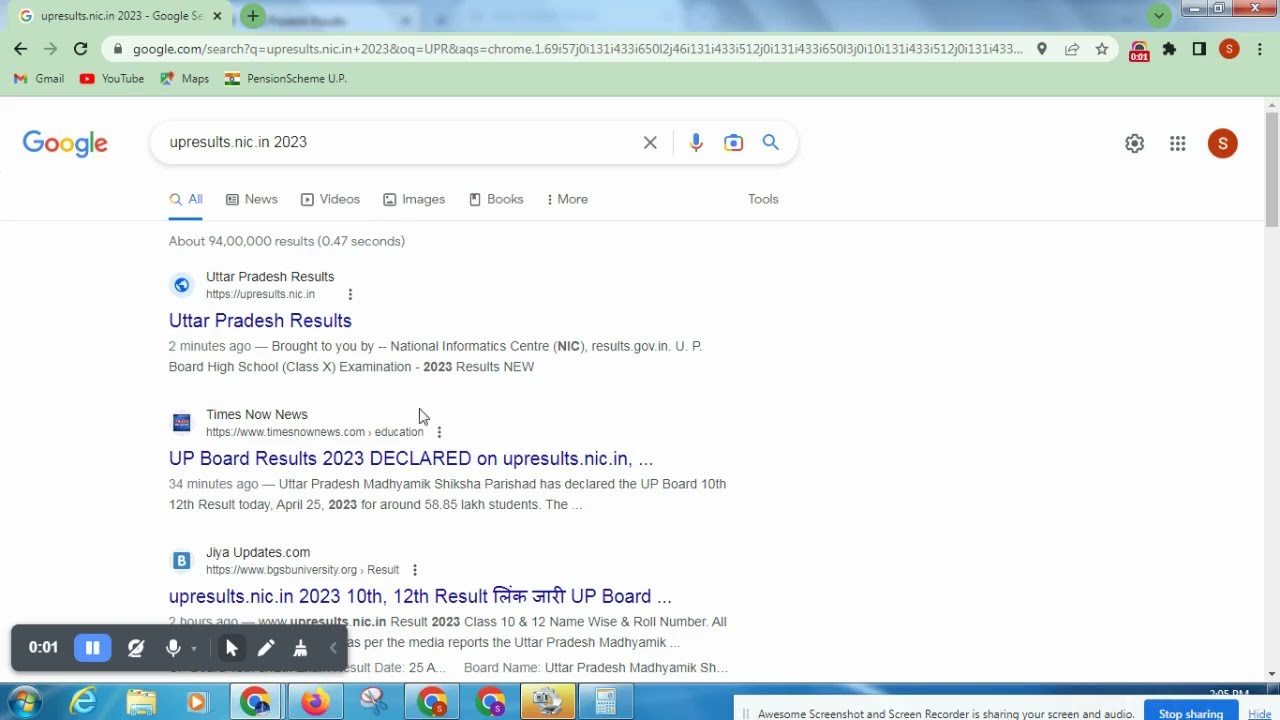The image size is (1280, 720).
Task: Open options for the upresults.nic.in result
Action: coord(350,294)
